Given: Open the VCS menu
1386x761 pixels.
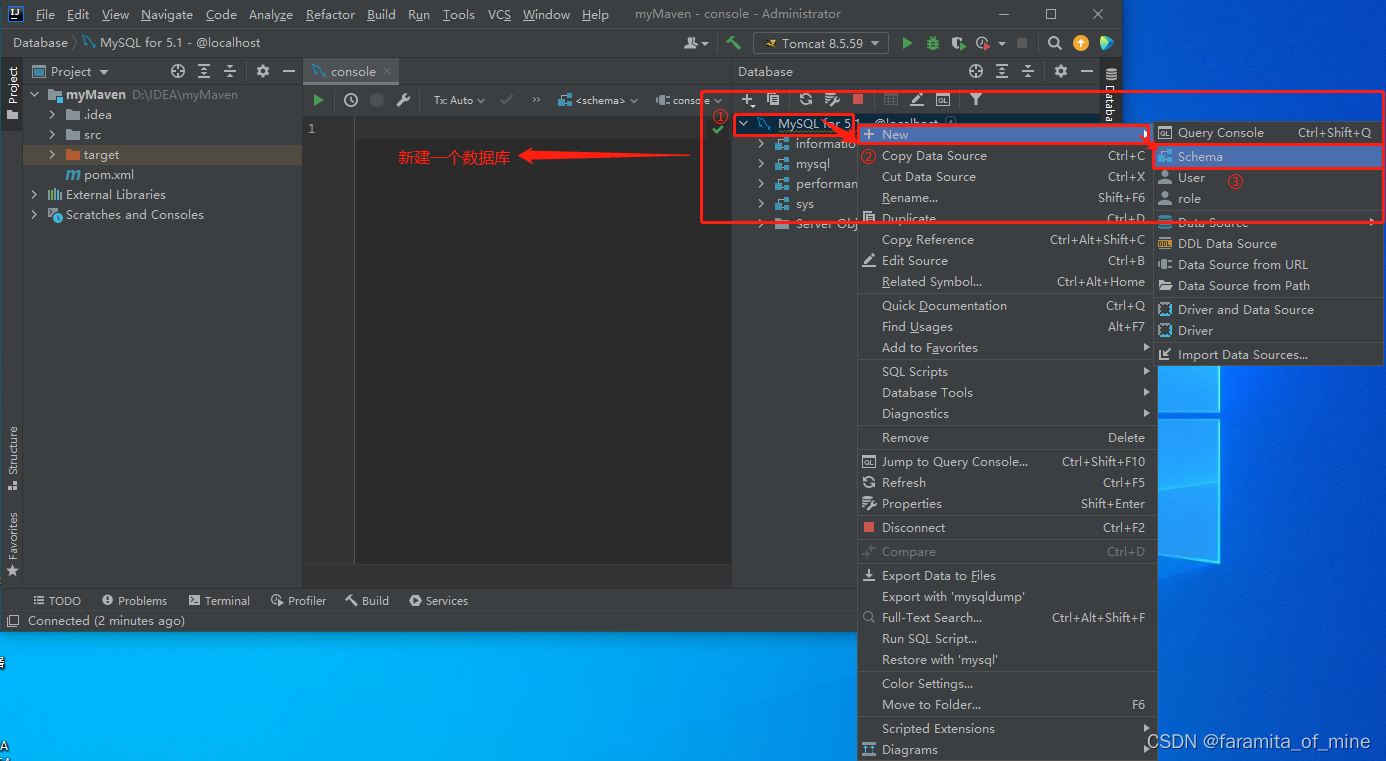Looking at the screenshot, I should [499, 14].
